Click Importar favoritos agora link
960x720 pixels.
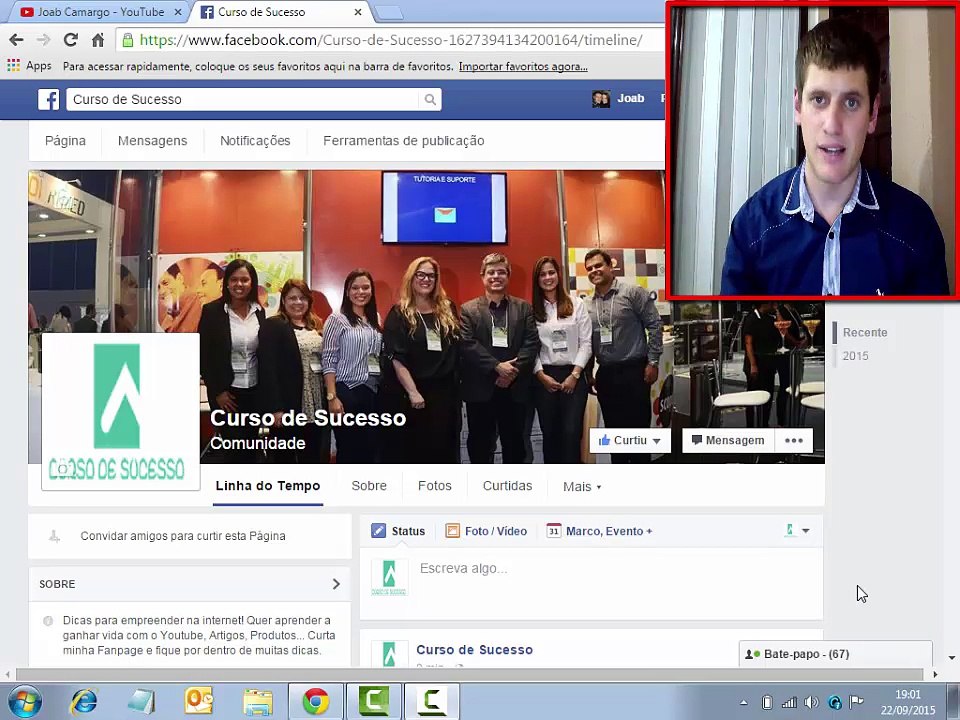click(523, 66)
